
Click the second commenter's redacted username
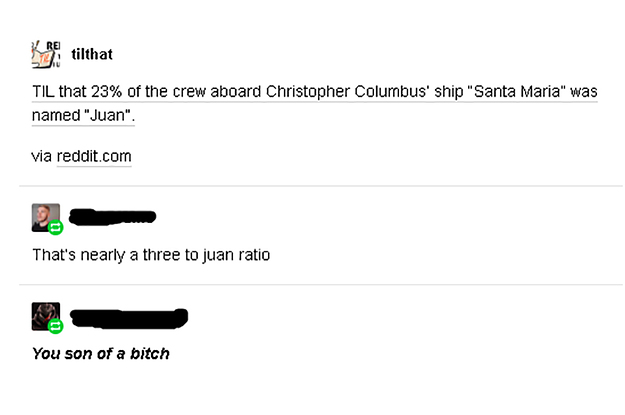[130, 318]
